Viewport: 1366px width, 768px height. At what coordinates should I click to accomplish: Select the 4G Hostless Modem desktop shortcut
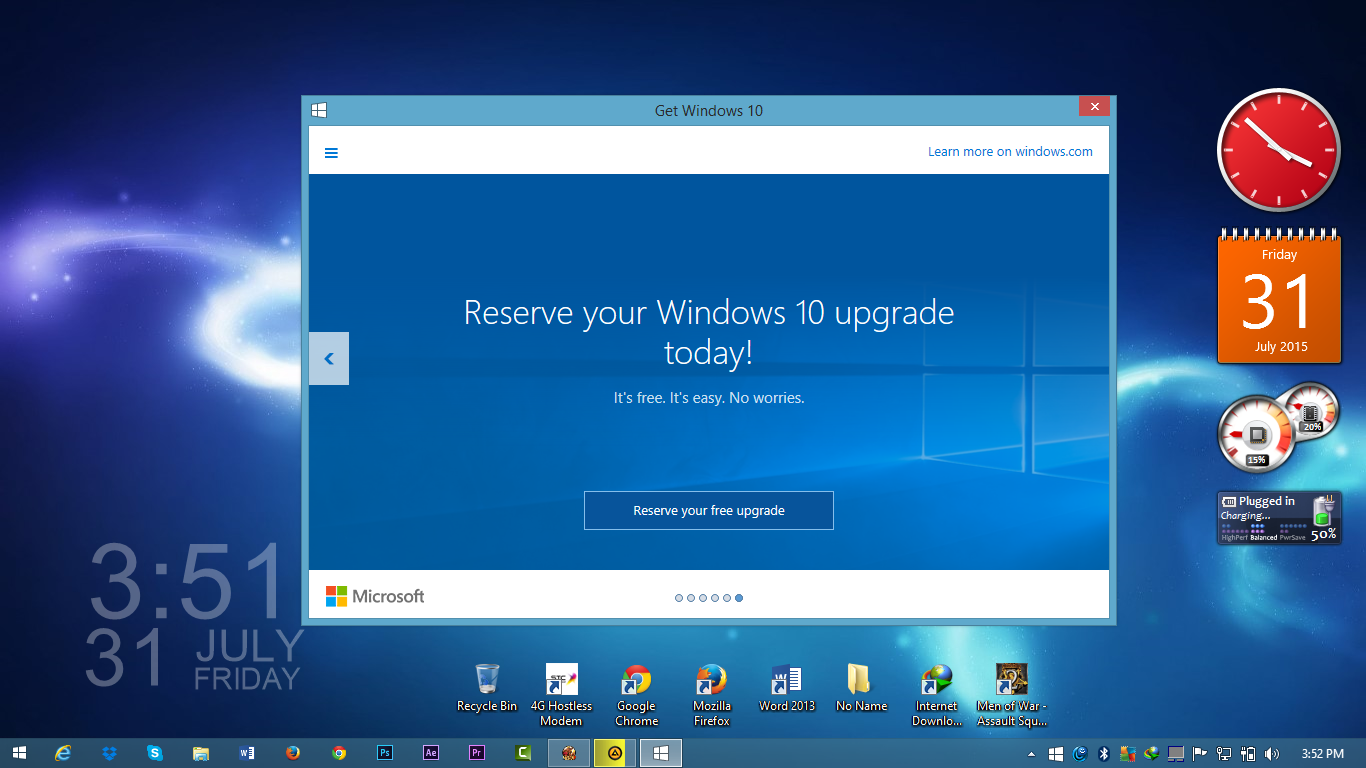click(561, 695)
